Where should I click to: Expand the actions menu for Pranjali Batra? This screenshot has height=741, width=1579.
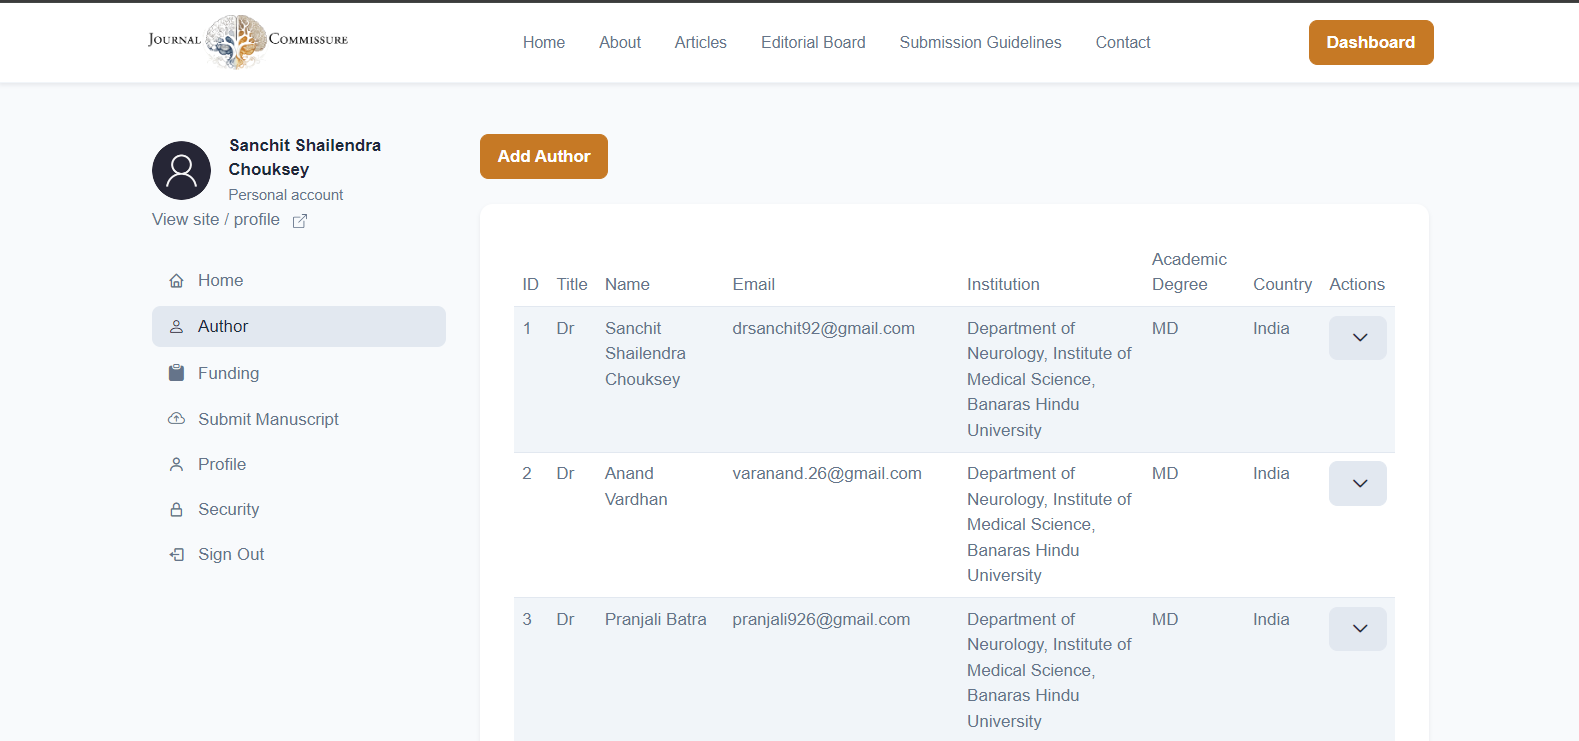1357,629
